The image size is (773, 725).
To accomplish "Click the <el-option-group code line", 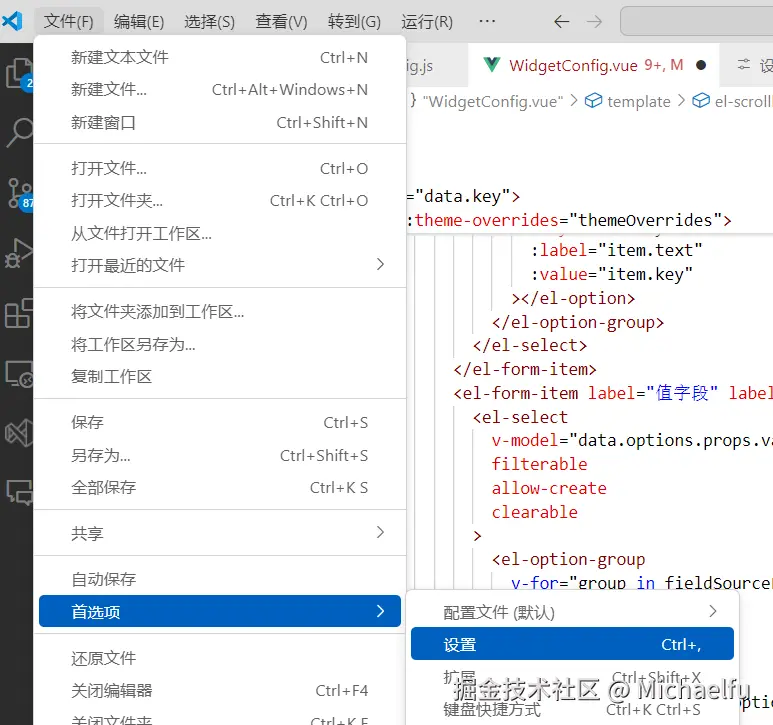I will pos(568,559).
